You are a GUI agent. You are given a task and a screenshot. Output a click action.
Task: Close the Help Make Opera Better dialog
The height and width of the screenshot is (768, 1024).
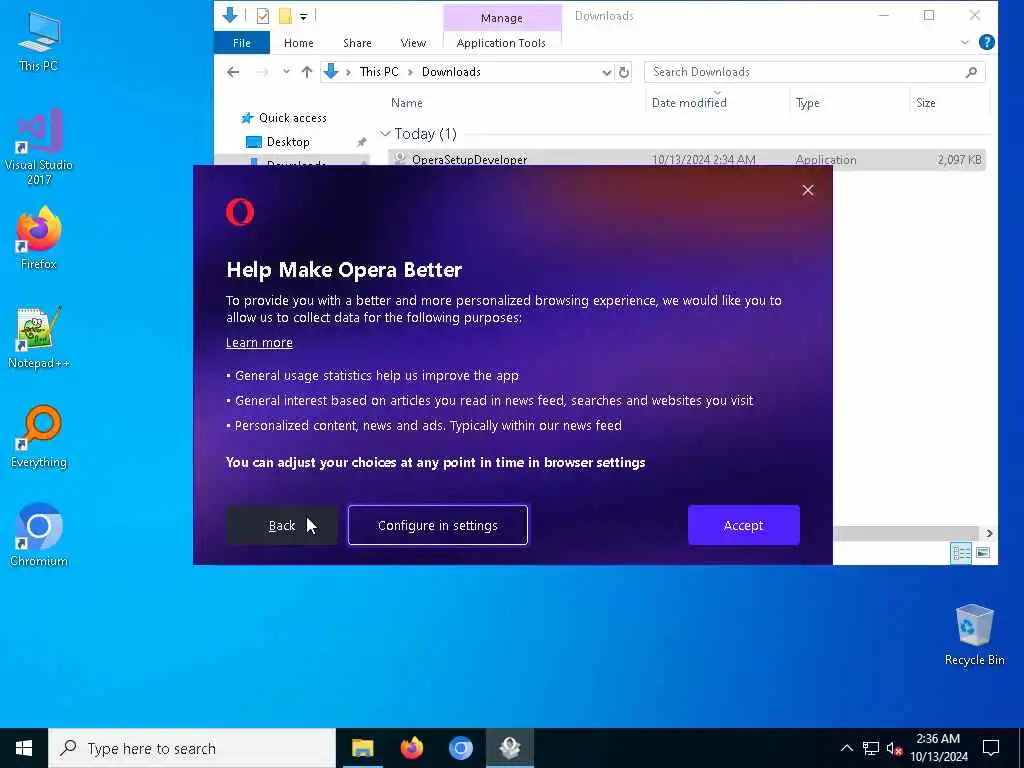coord(808,190)
